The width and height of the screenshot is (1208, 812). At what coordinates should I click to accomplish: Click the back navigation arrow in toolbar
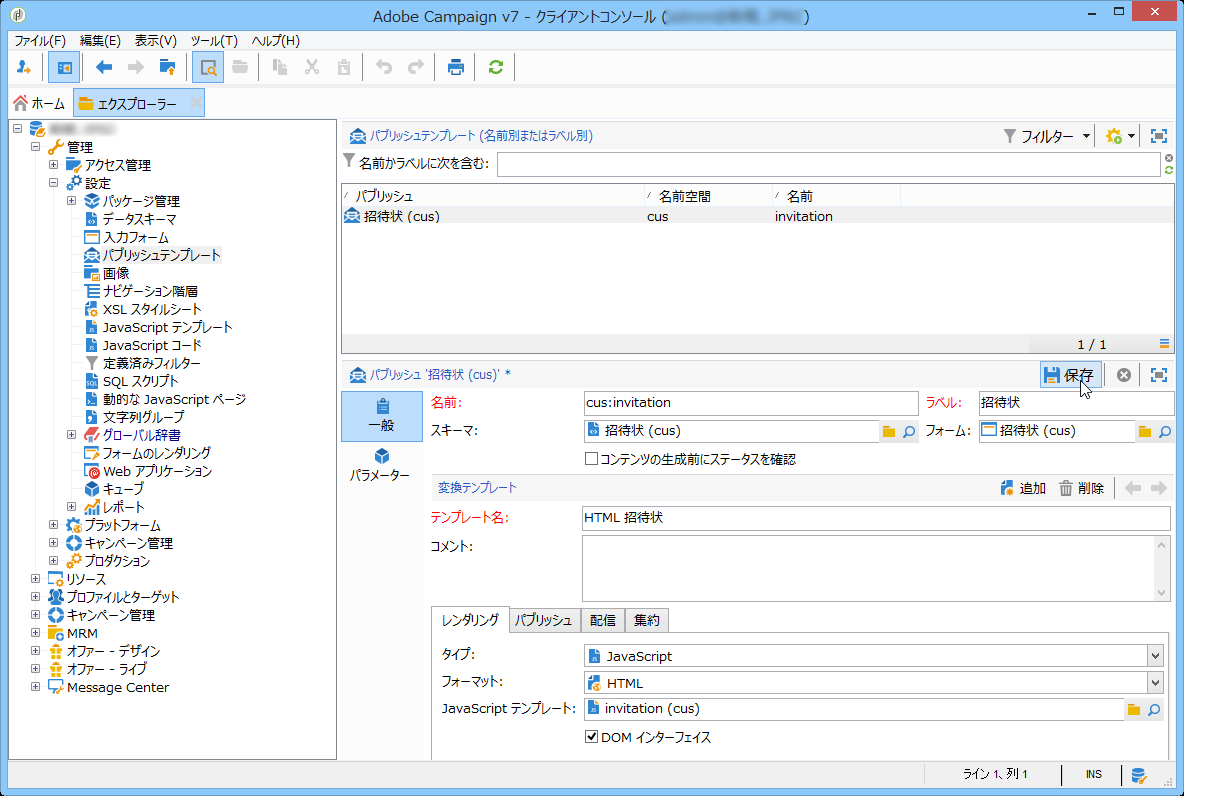pos(104,67)
